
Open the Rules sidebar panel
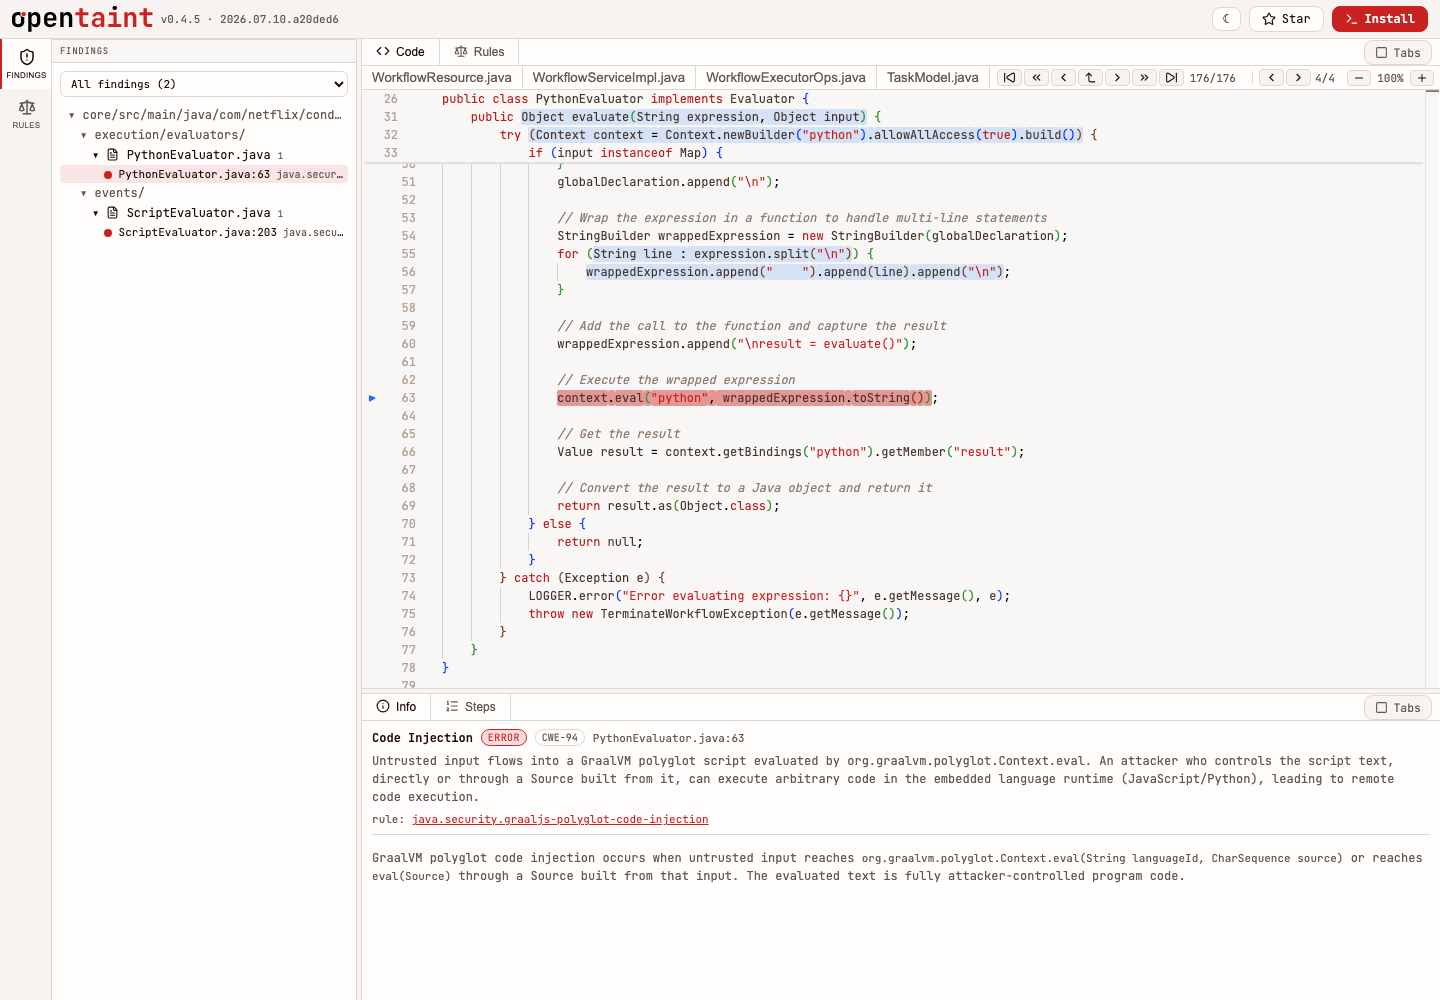click(x=26, y=114)
